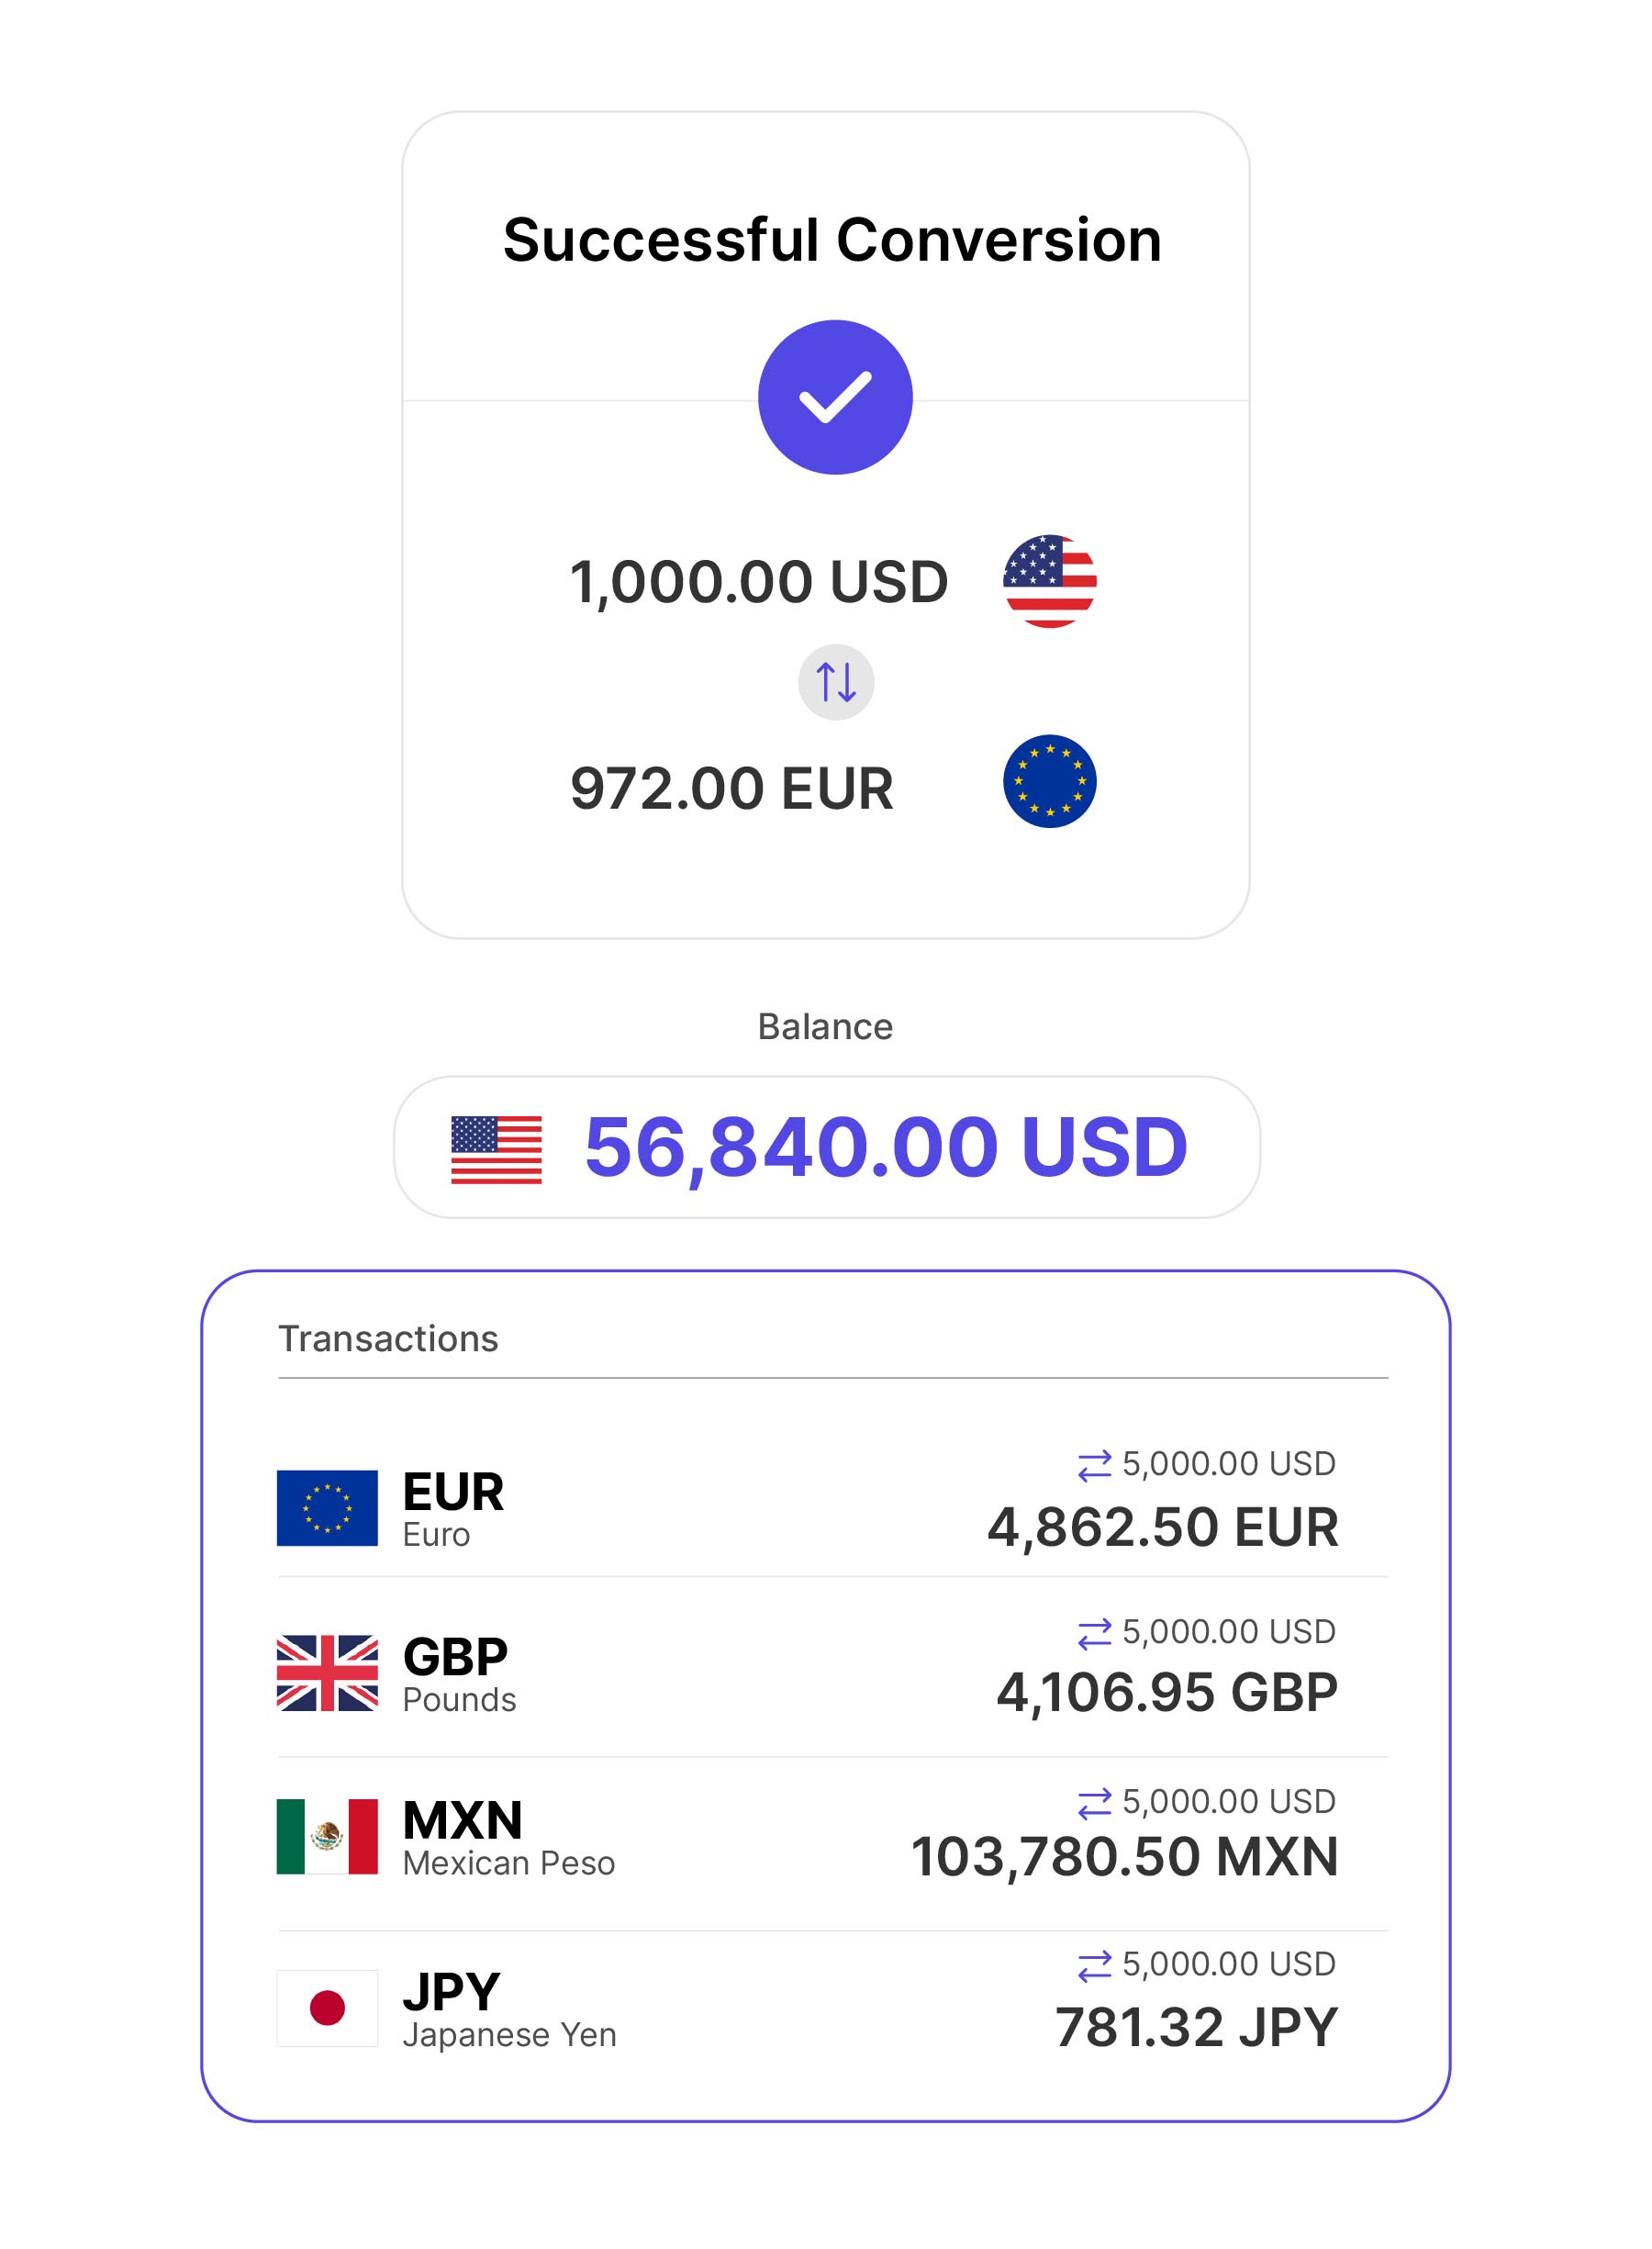Click the Japanese flag in JPY row
This screenshot has width=1652, height=2249.
pos(327,2008)
